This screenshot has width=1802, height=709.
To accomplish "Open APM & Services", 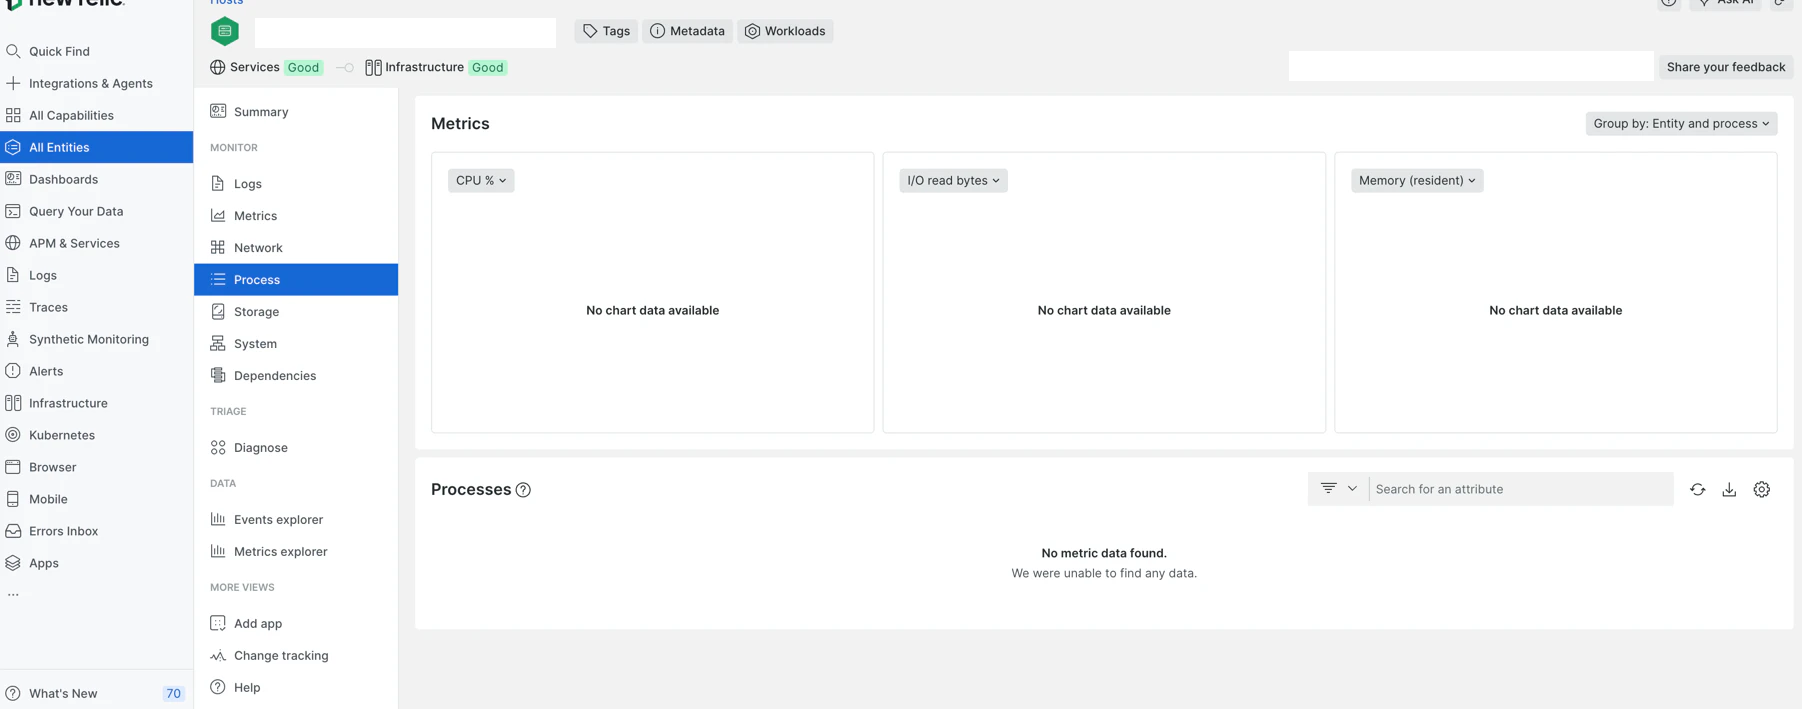I will [x=96, y=243].
